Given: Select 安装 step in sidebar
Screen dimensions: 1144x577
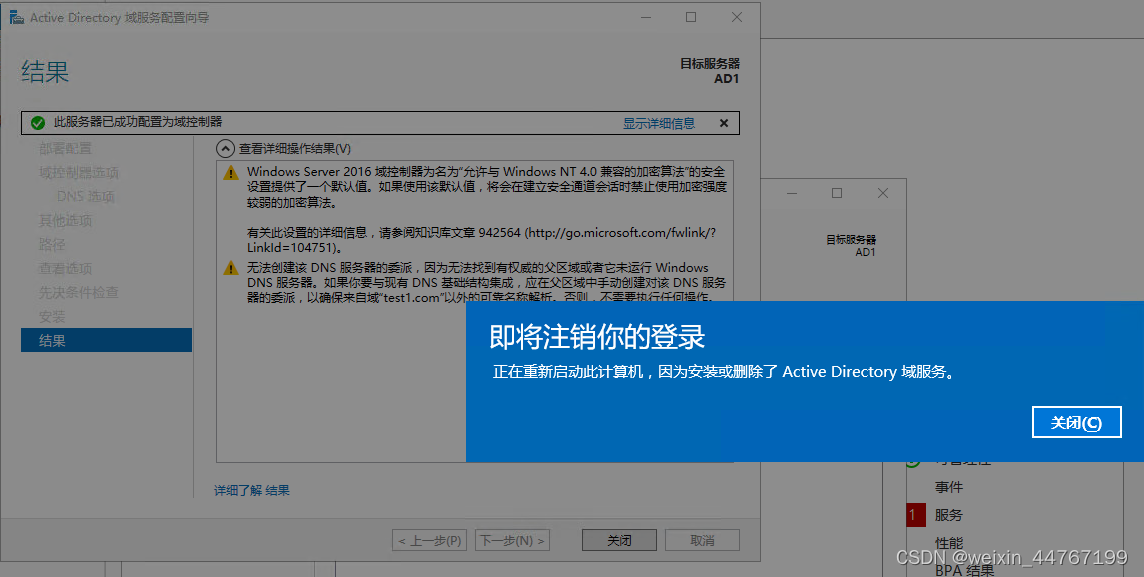Looking at the screenshot, I should pos(52,317).
